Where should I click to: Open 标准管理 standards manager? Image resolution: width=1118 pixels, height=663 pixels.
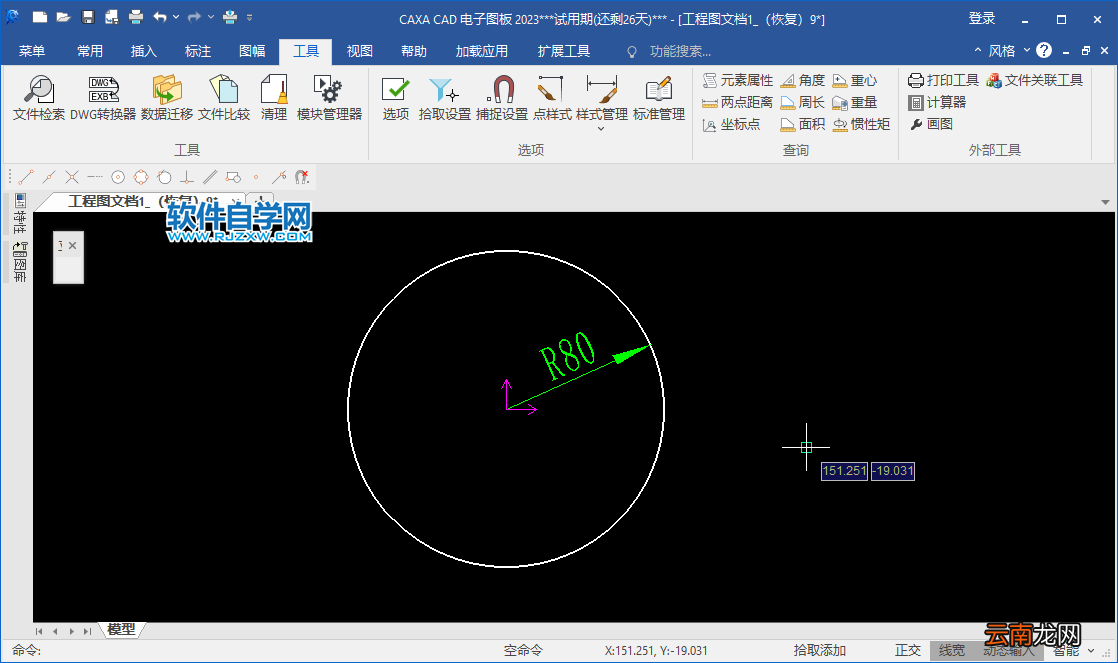pyautogui.click(x=659, y=98)
